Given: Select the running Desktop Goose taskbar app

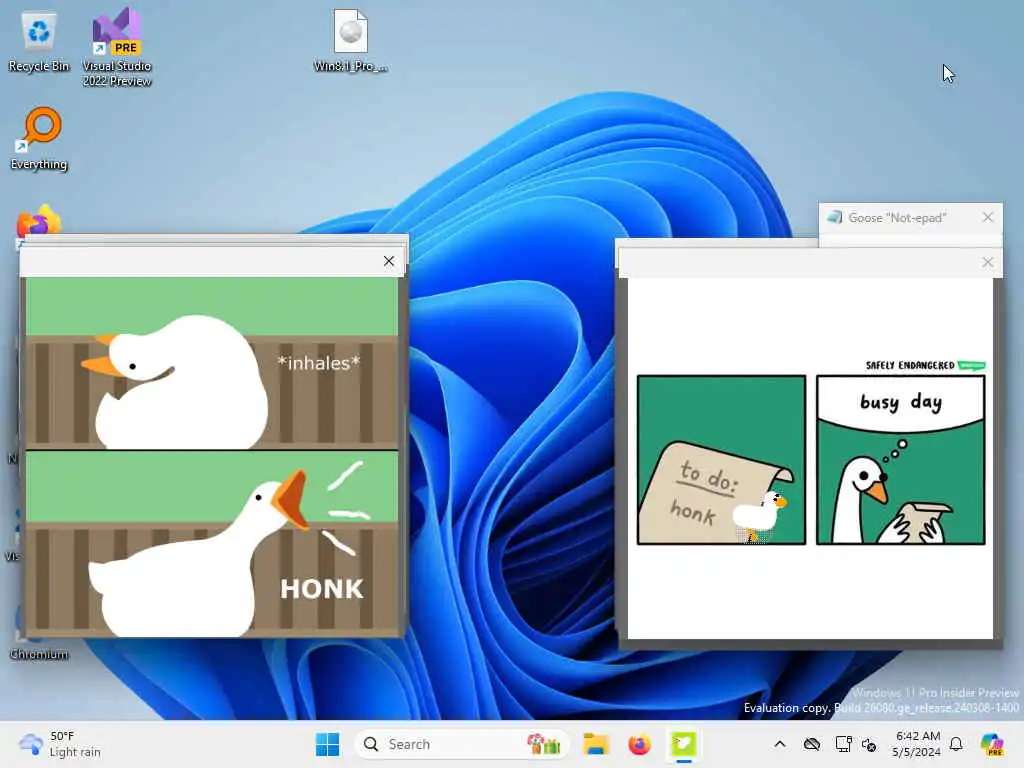Looking at the screenshot, I should tap(683, 744).
